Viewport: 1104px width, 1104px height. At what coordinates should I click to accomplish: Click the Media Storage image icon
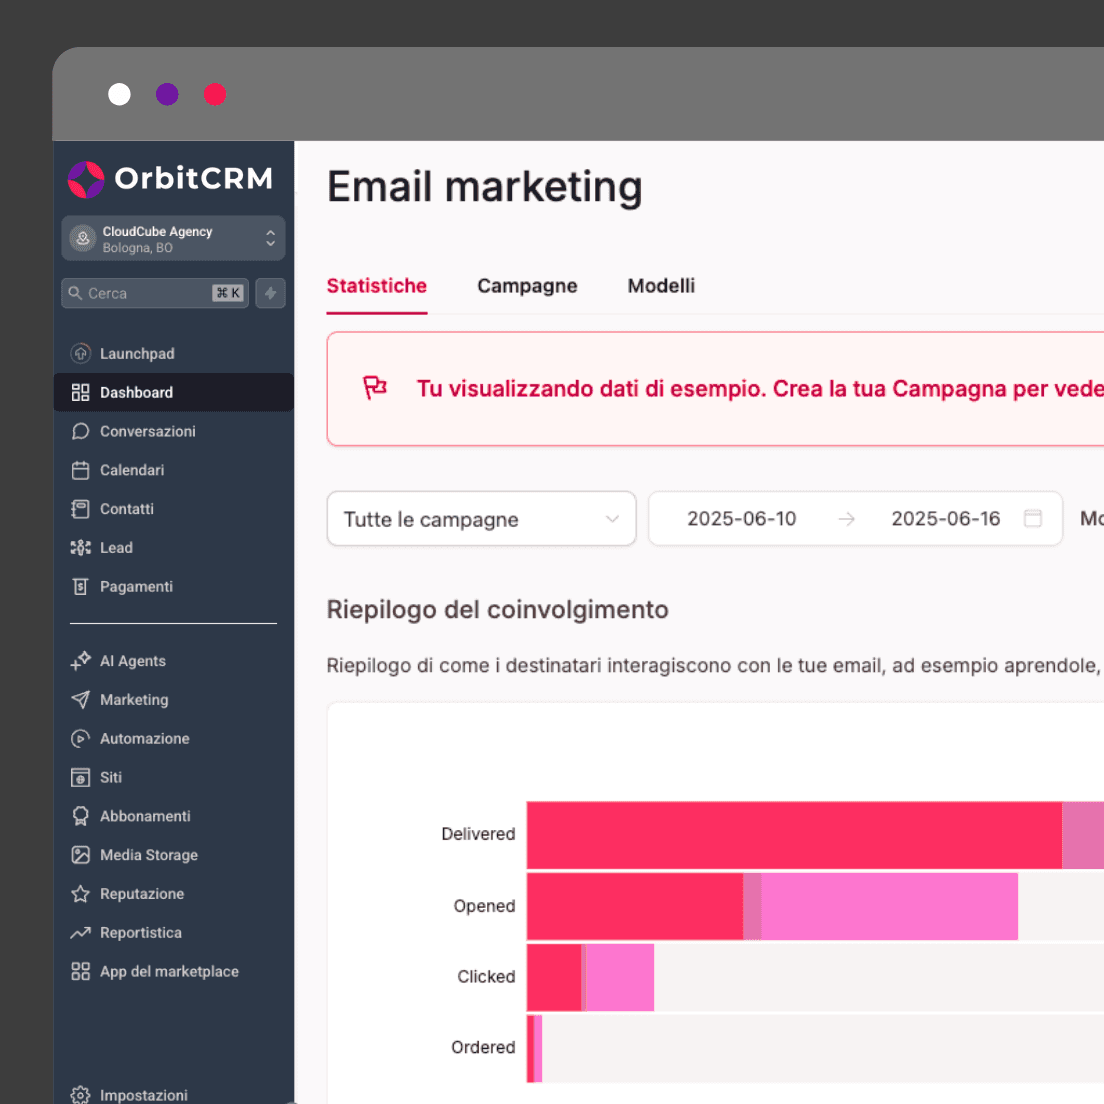81,855
